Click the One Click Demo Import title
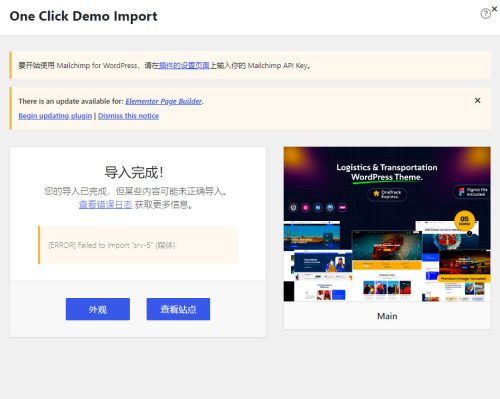Screen dimensions: 500x399 point(83,16)
